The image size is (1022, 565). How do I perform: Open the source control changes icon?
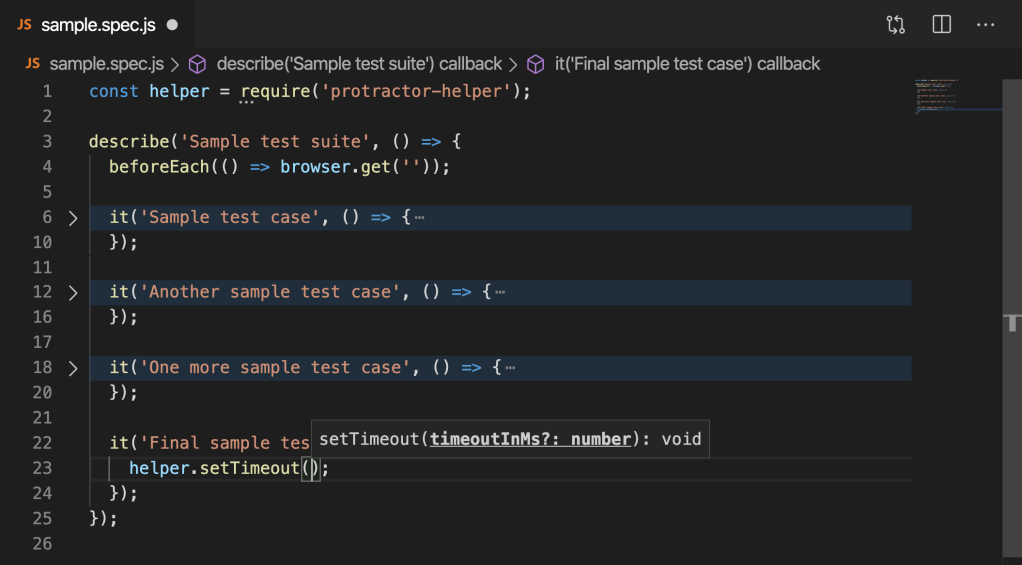(895, 24)
